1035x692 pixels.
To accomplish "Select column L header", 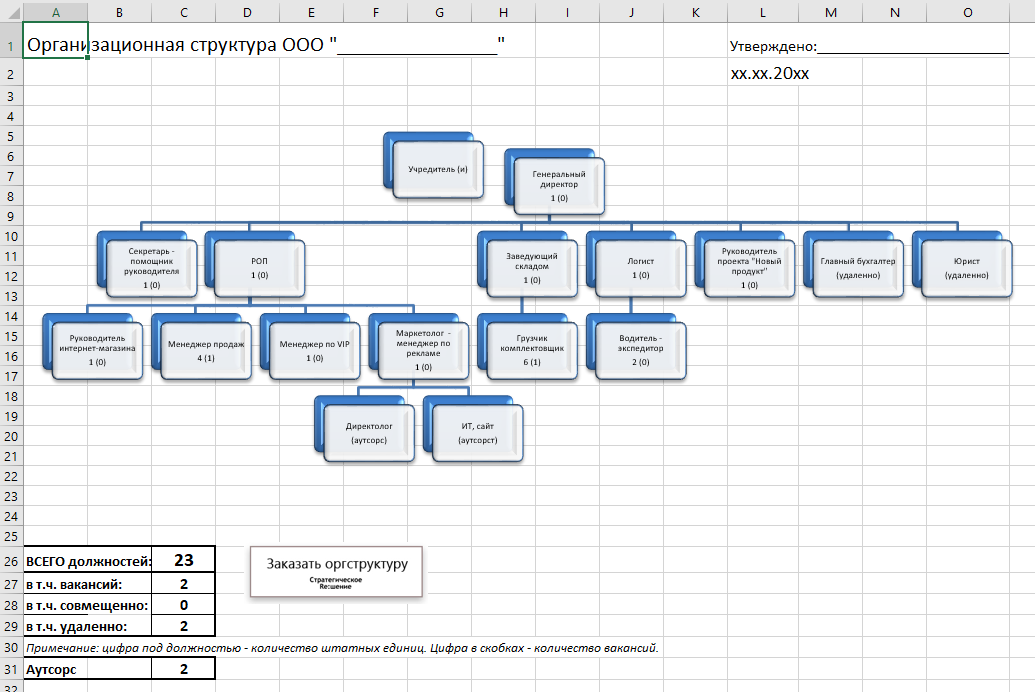I will tap(762, 12).
